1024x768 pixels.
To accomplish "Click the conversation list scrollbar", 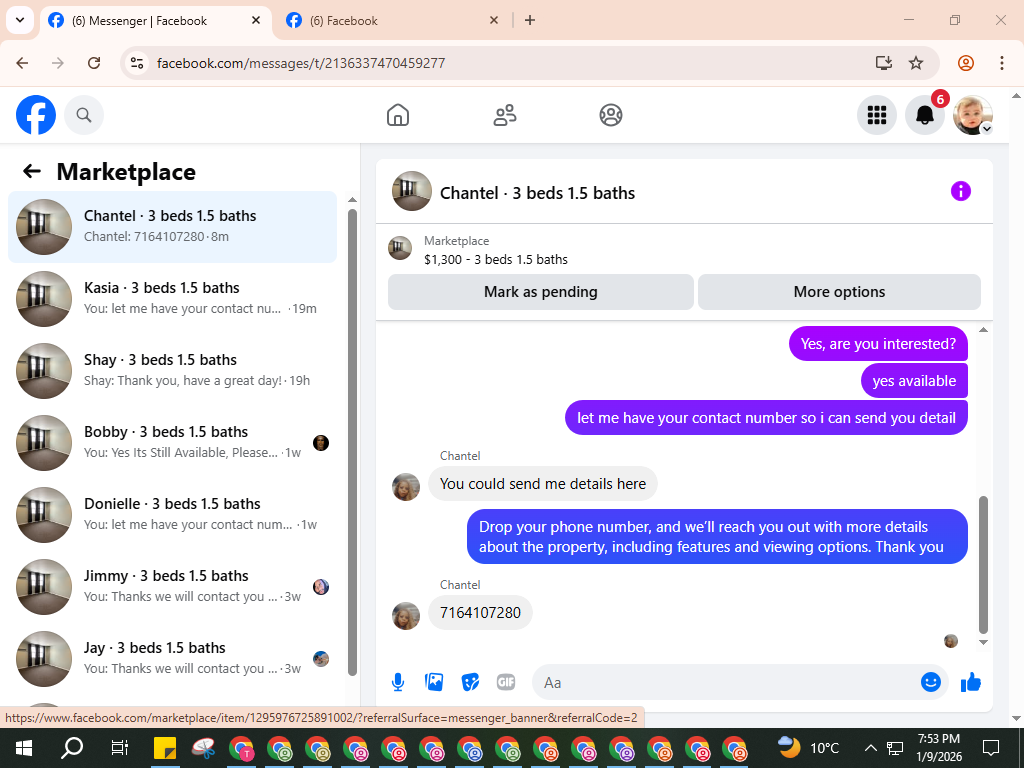I will 353,441.
